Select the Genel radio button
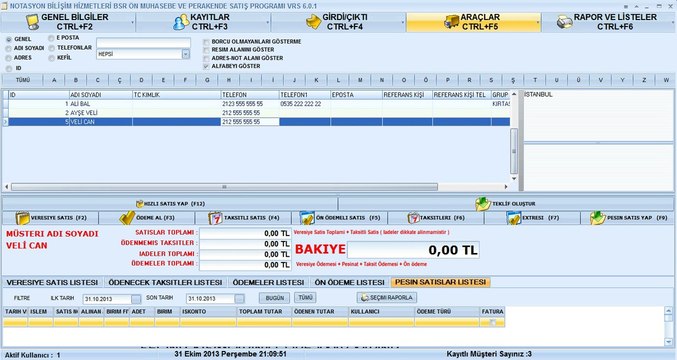 (9, 39)
